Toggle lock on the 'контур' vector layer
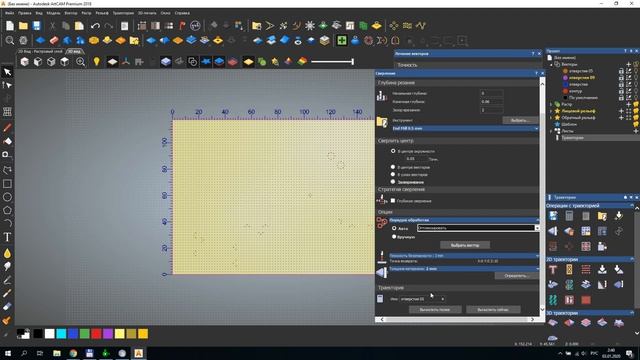Image resolution: width=640 pixels, height=360 pixels. pyautogui.click(x=621, y=91)
